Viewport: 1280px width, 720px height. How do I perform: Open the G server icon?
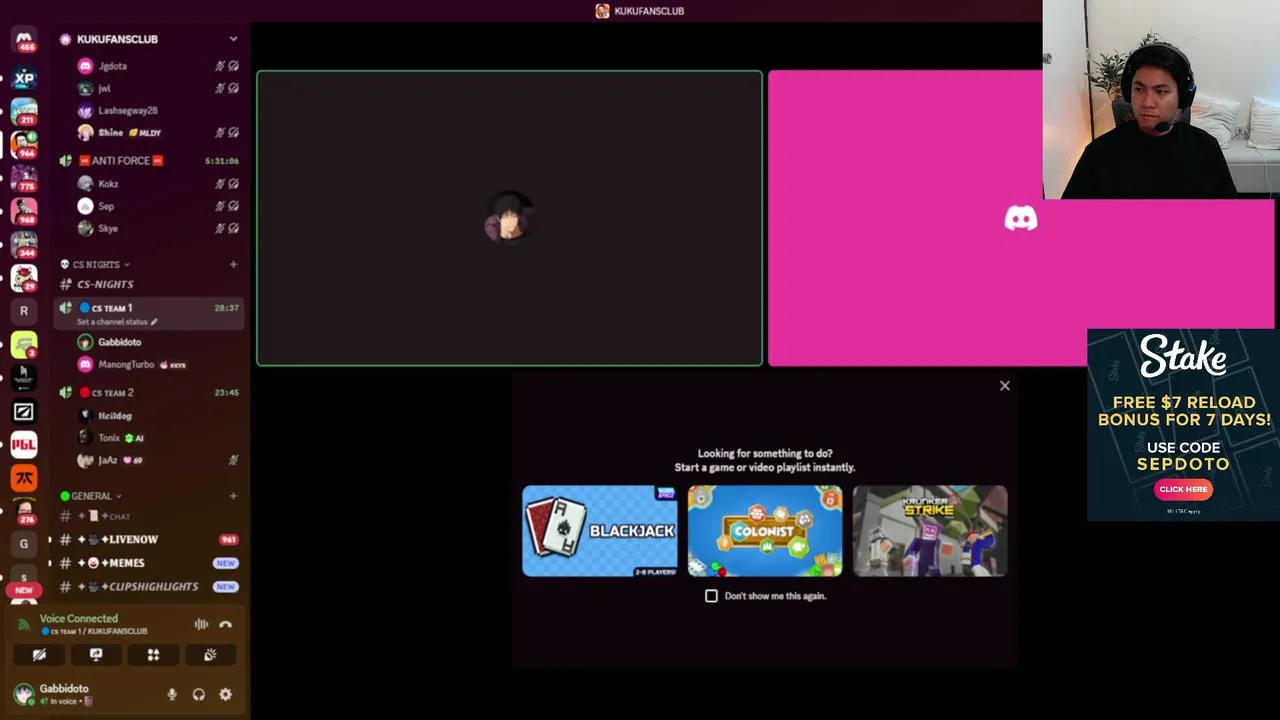pos(24,544)
